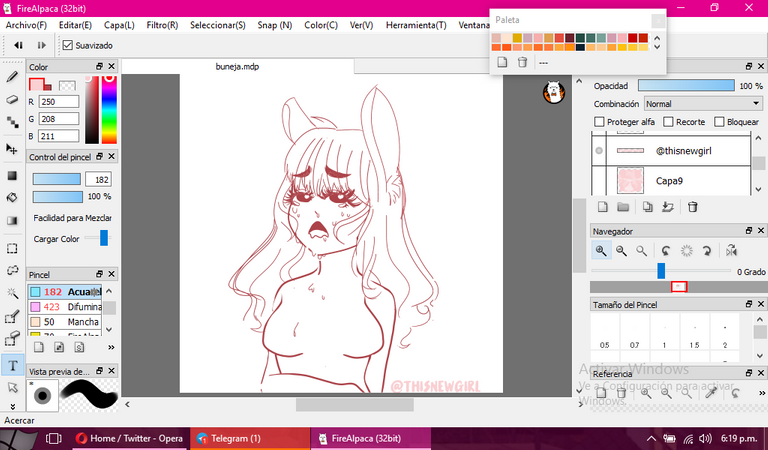Enable the Recorte checkbox
This screenshot has width=768, height=450.
coord(668,121)
